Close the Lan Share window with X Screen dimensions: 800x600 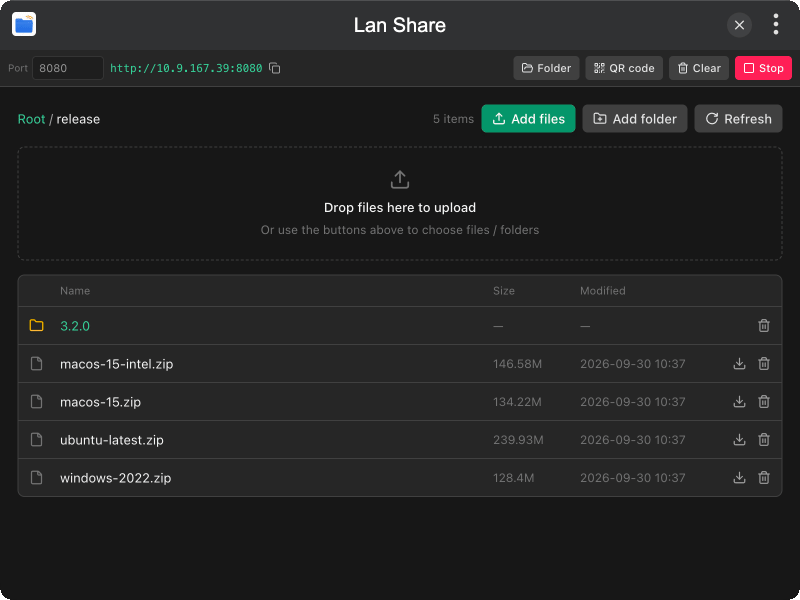coord(739,25)
